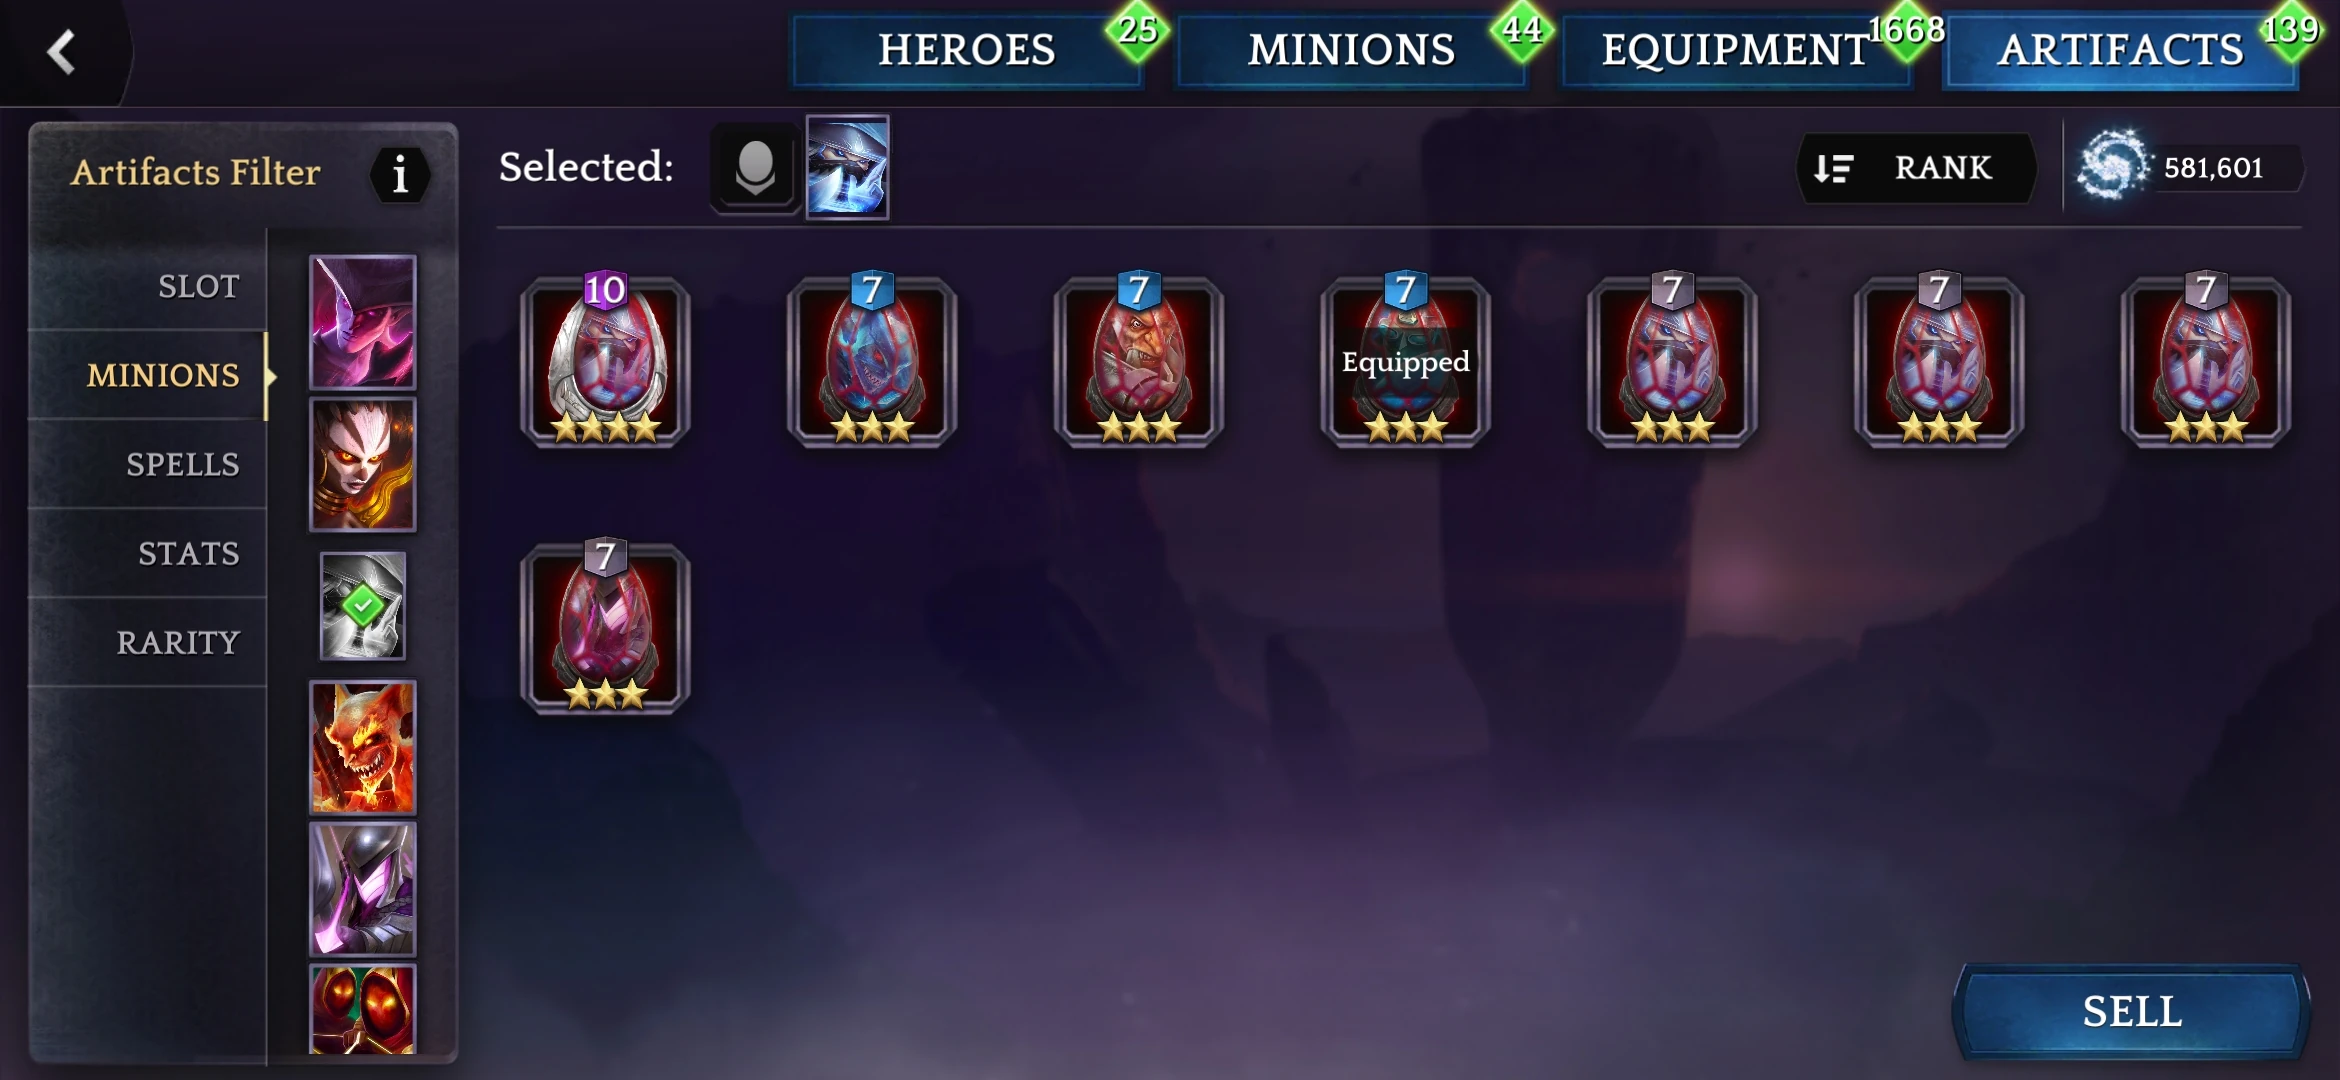Image resolution: width=2340 pixels, height=1080 pixels.
Task: Select the crystal egg artifact in second row
Action: pyautogui.click(x=605, y=627)
